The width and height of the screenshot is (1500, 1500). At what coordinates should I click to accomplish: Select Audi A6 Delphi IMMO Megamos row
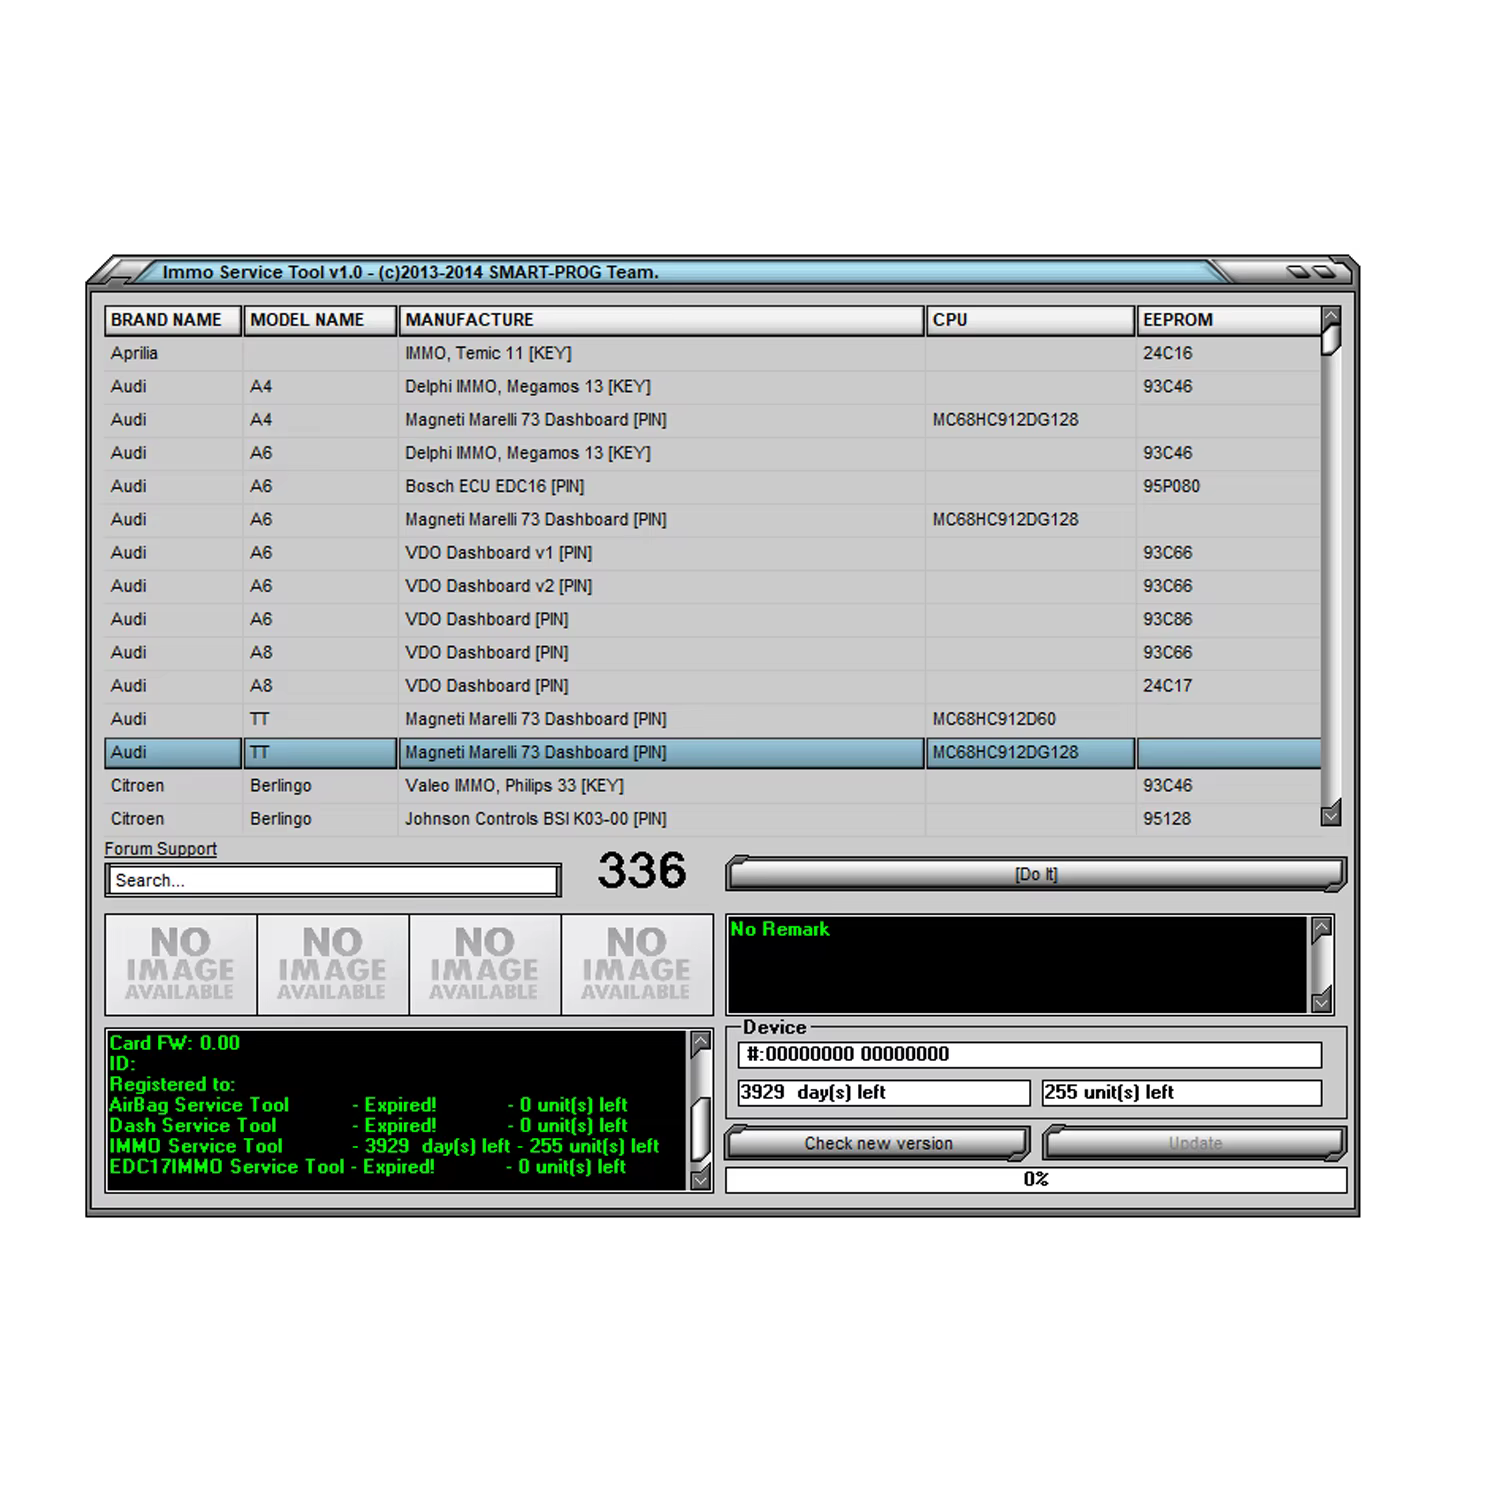click(x=712, y=453)
